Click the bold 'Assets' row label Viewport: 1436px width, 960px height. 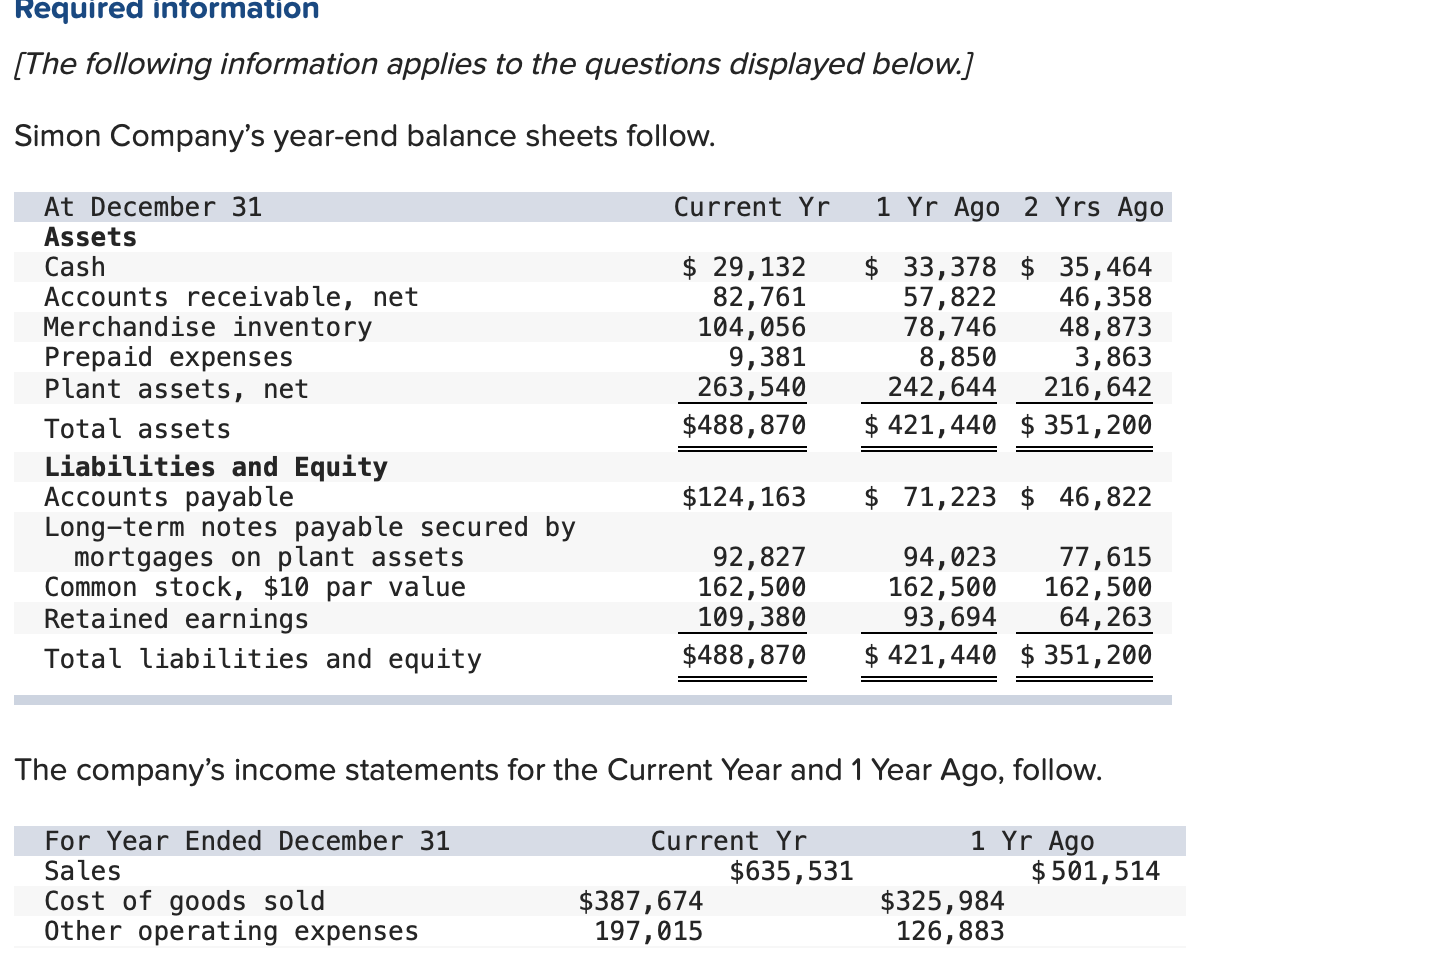(91, 237)
